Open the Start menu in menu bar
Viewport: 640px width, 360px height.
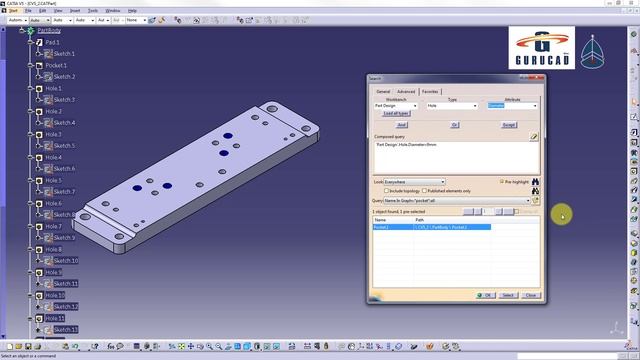[x=13, y=11]
